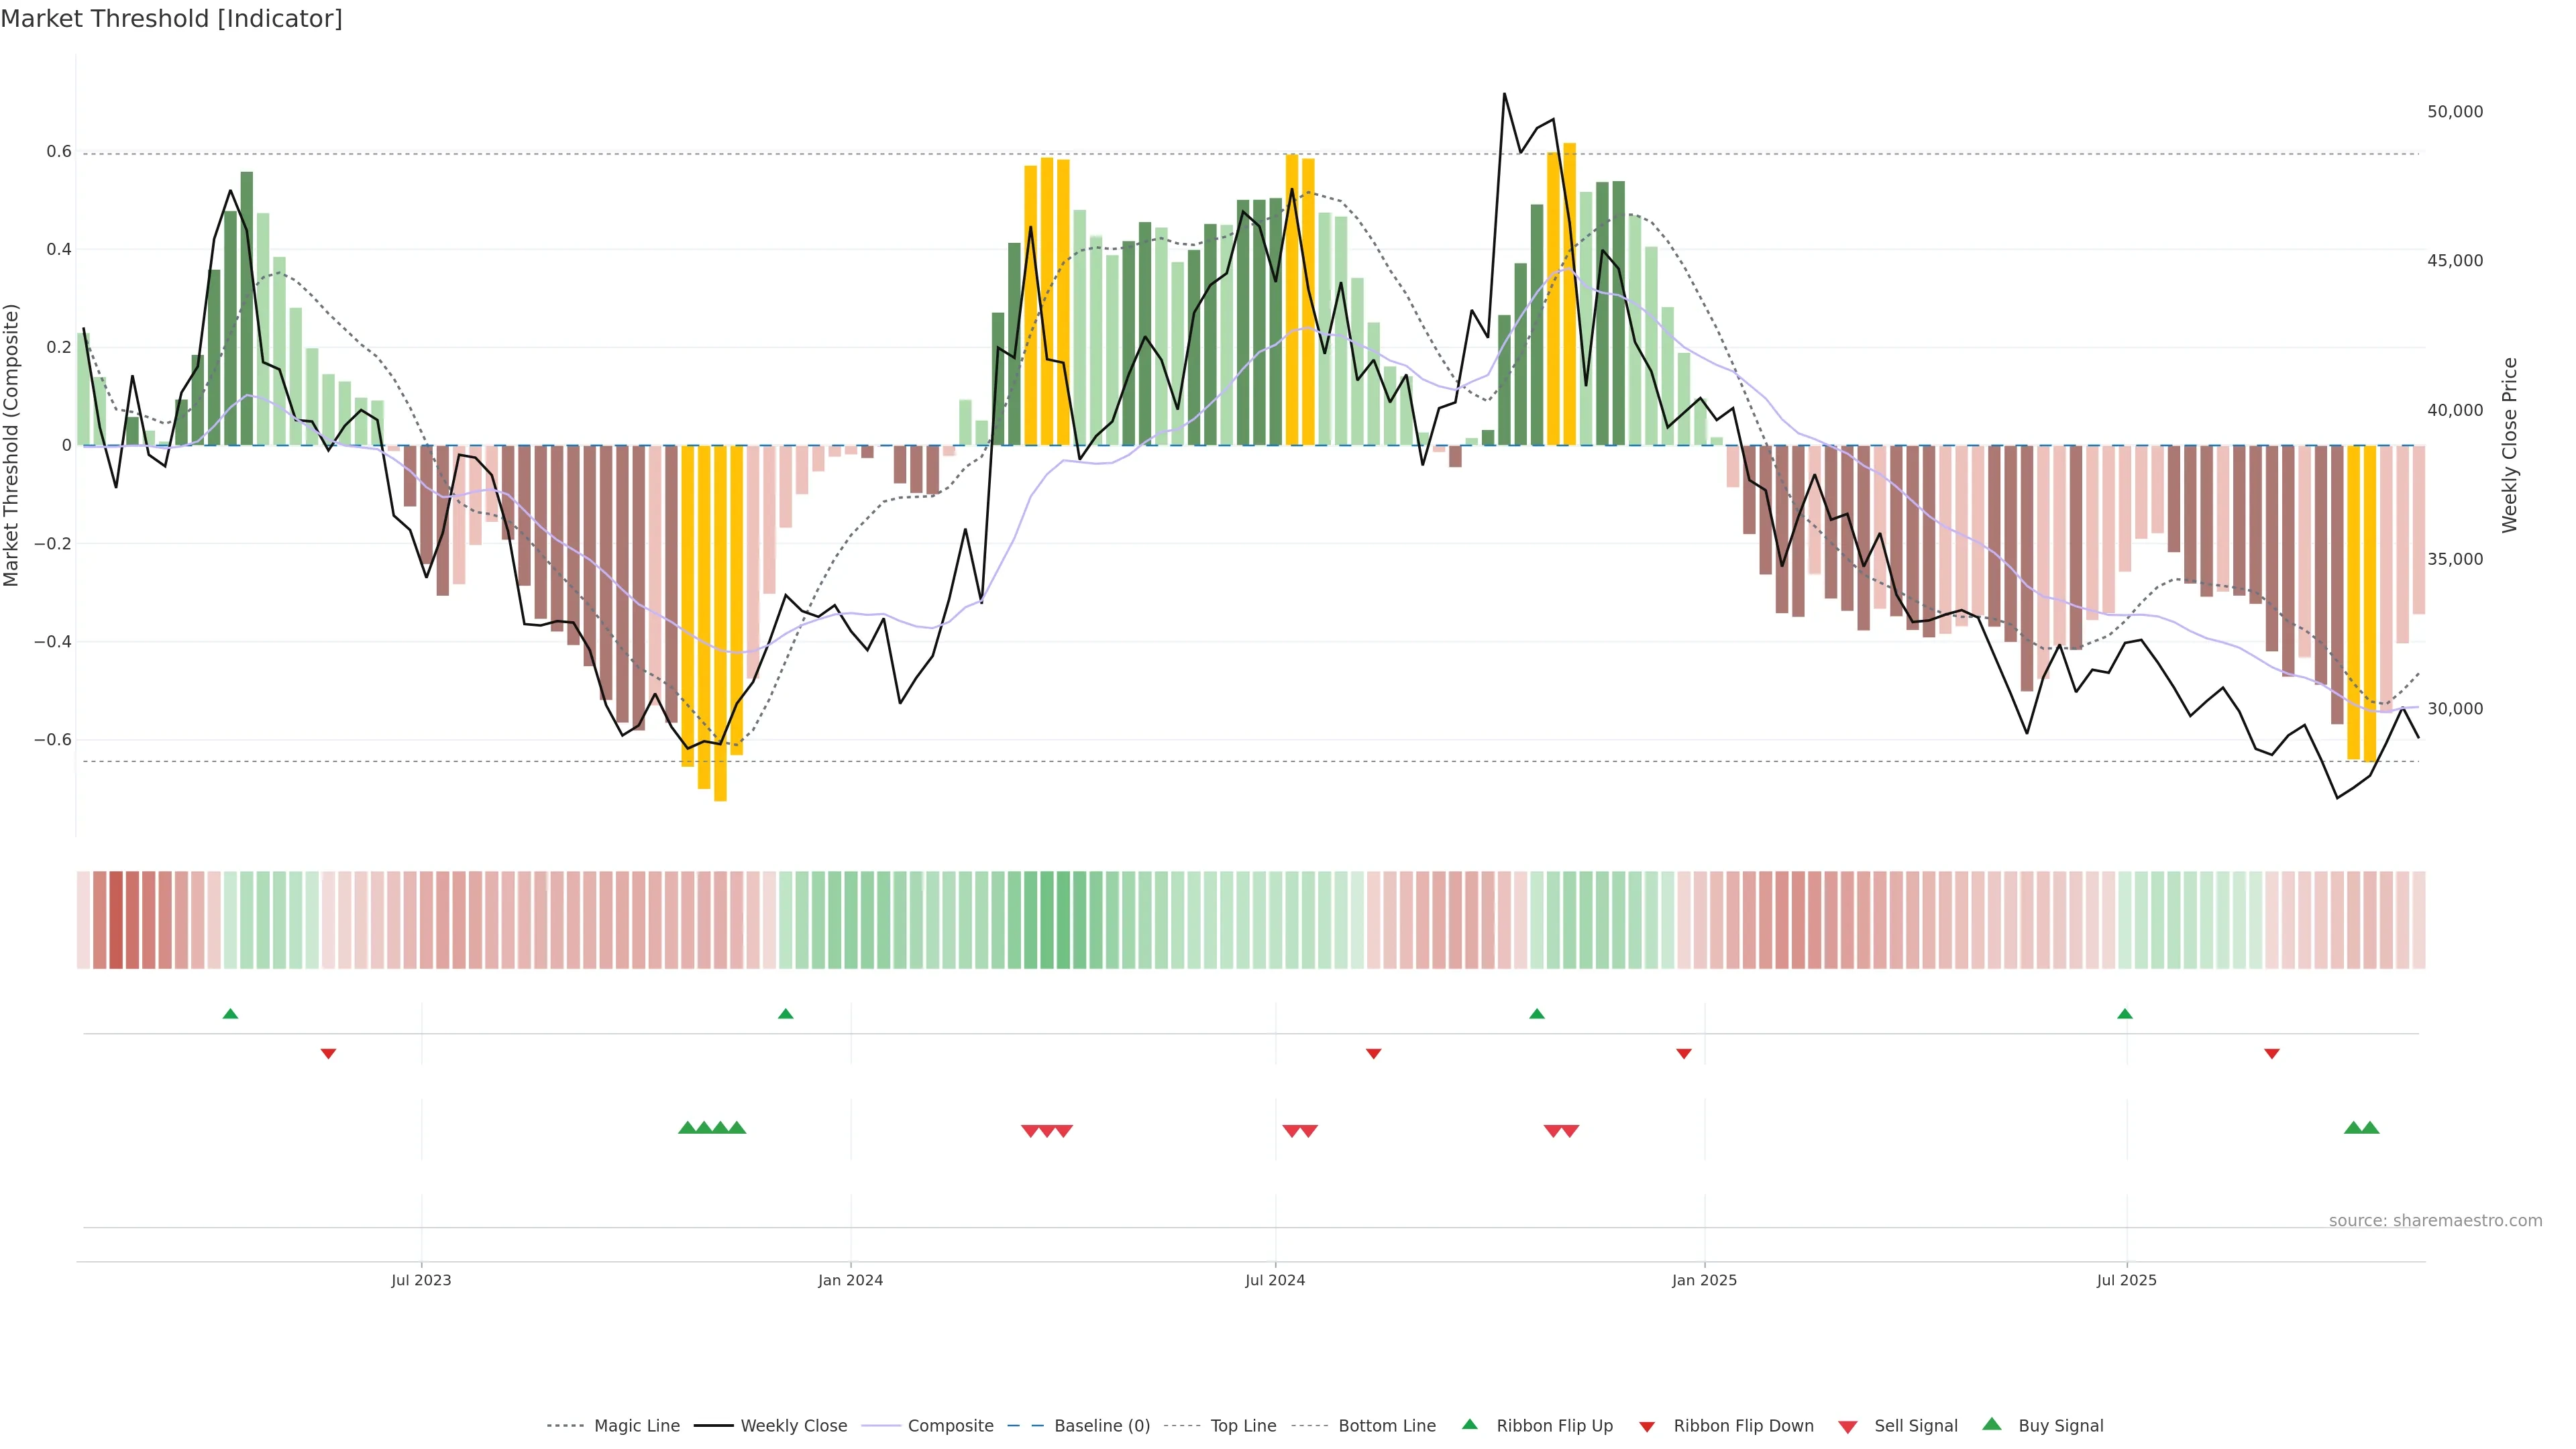This screenshot has height=1449, width=2576.
Task: Click the leftmost Ribbon Flip Up marker
Action: pyautogui.click(x=230, y=1014)
